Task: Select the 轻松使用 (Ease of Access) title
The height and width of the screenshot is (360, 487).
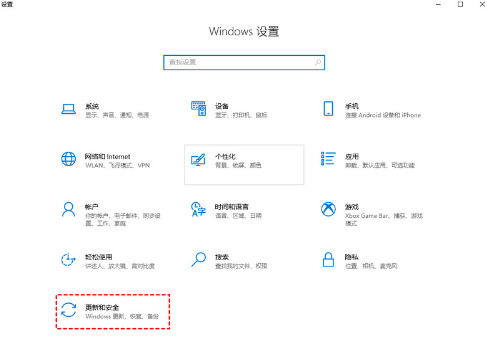Action: (99, 257)
